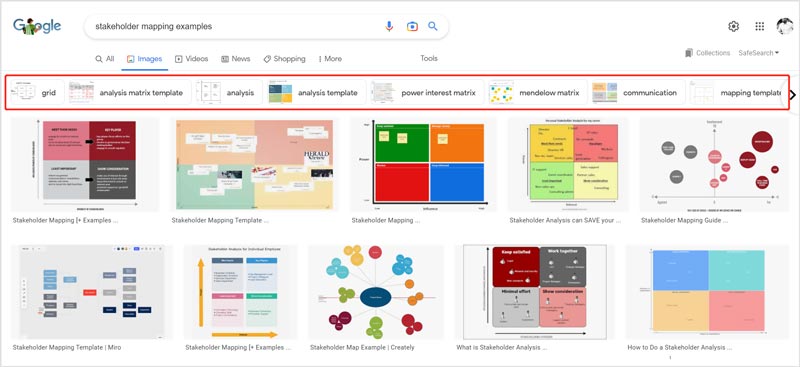Select the grid filter chip

[37, 92]
